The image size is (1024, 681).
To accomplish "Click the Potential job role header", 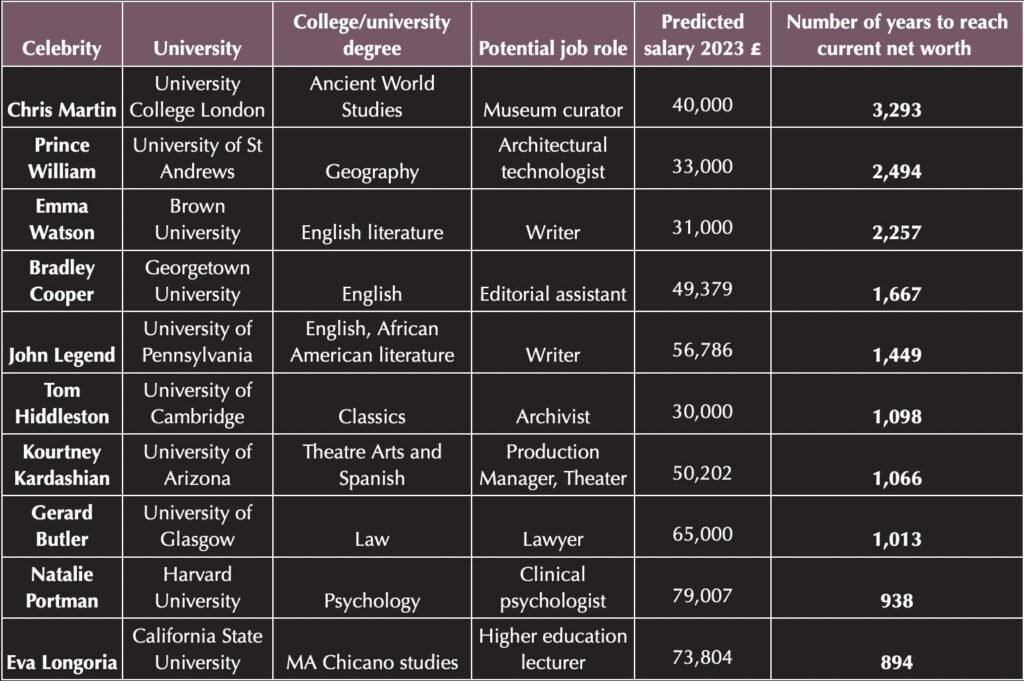I will click(x=553, y=48).
